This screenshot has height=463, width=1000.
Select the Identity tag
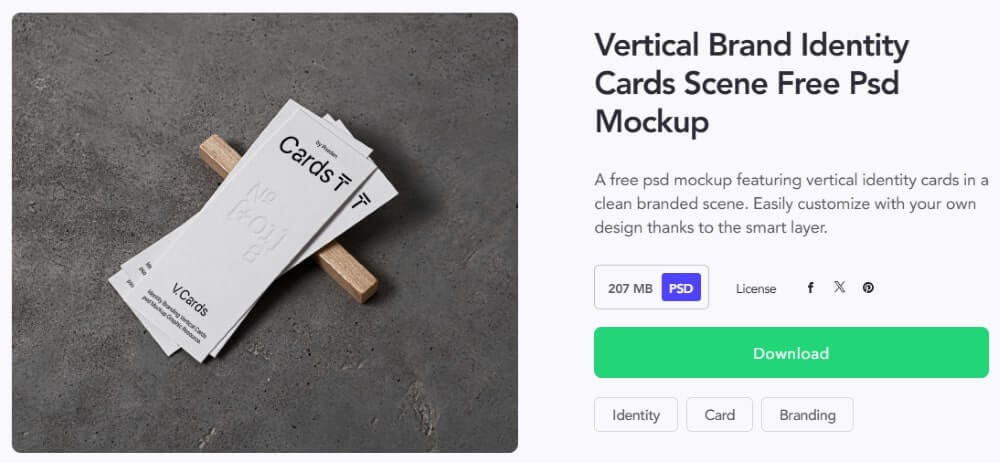tap(636, 415)
